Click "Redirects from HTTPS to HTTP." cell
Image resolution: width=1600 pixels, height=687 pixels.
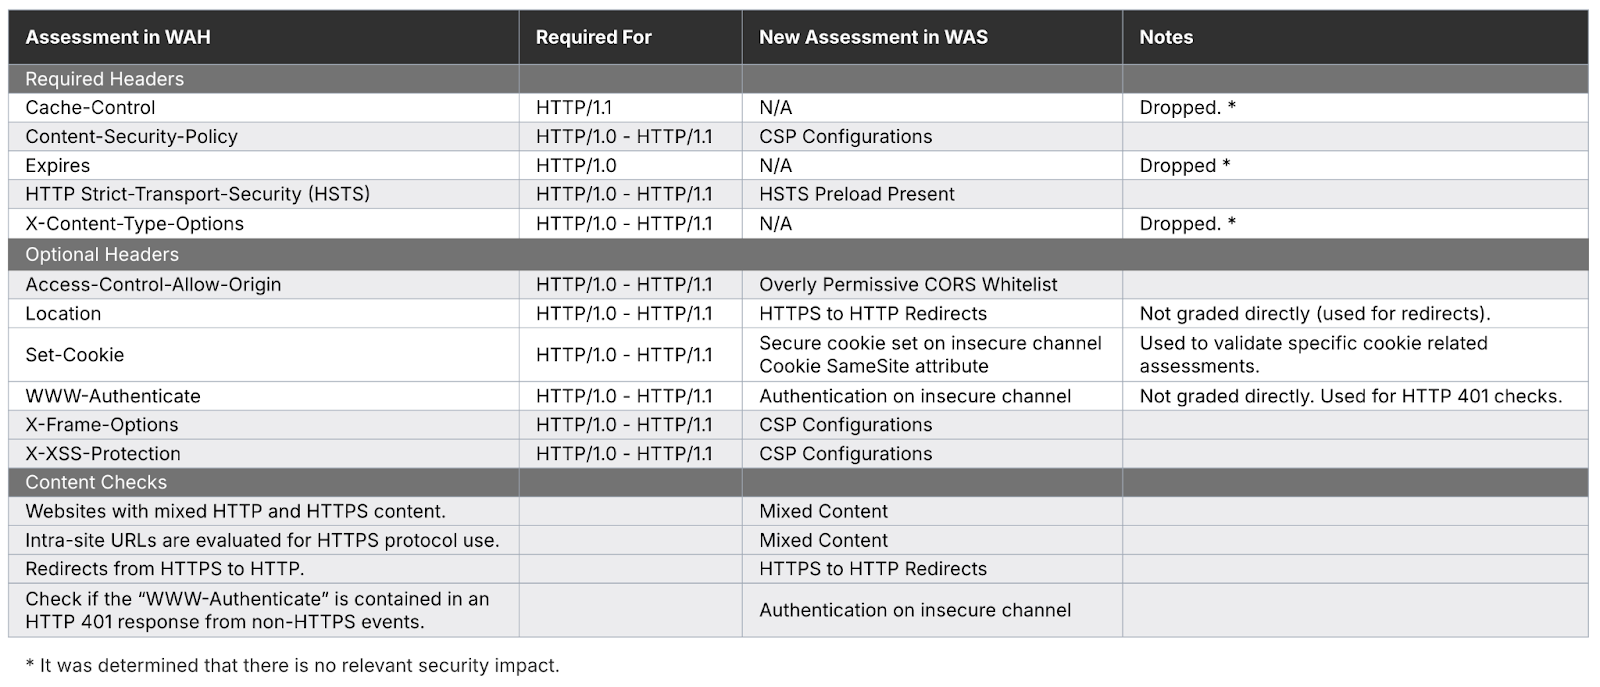165,569
